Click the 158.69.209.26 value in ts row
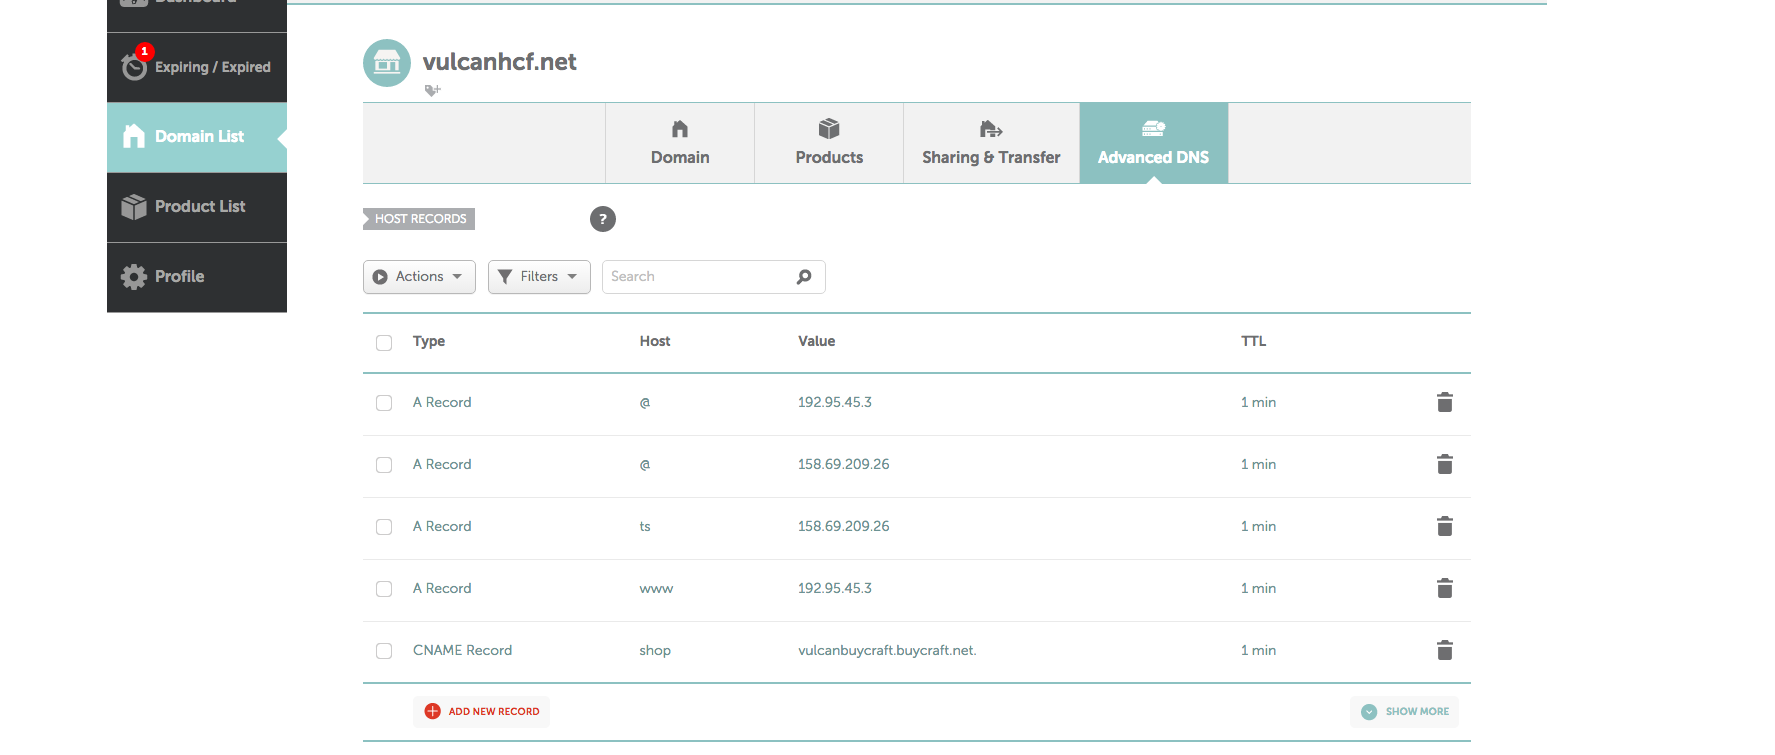Viewport: 1775px width, 755px height. point(843,526)
